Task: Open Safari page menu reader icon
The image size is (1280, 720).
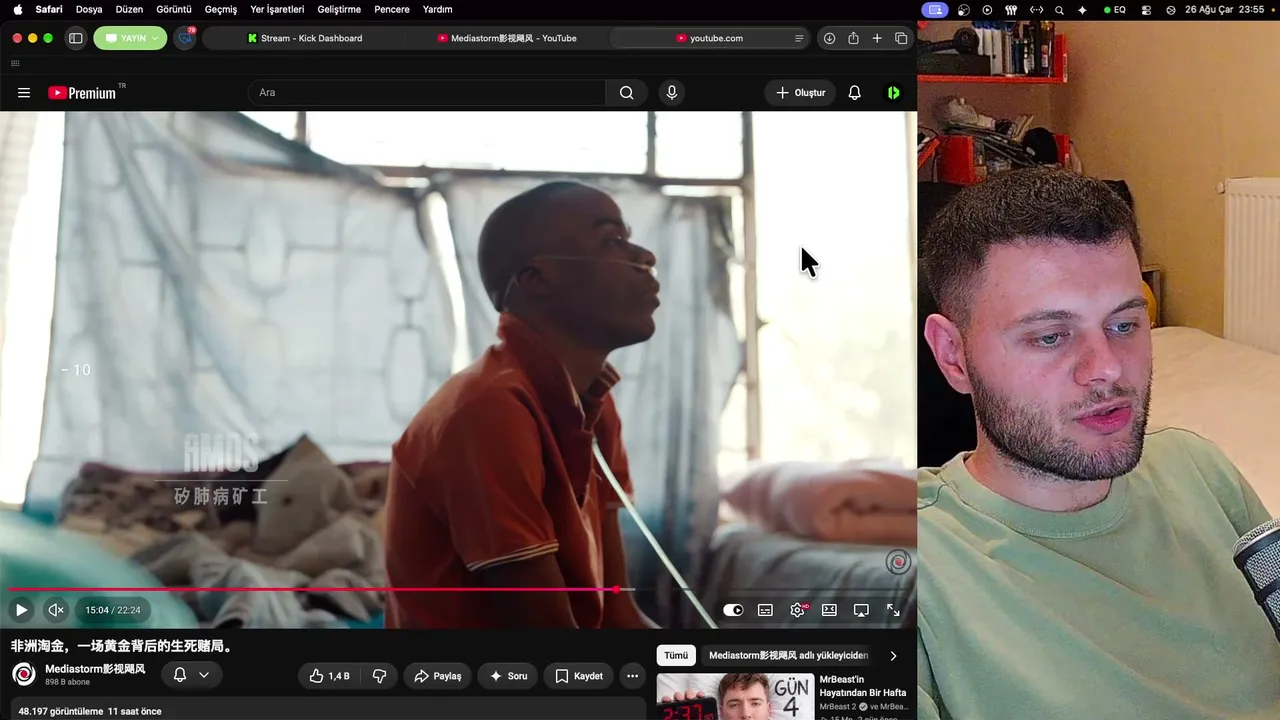Action: [799, 38]
